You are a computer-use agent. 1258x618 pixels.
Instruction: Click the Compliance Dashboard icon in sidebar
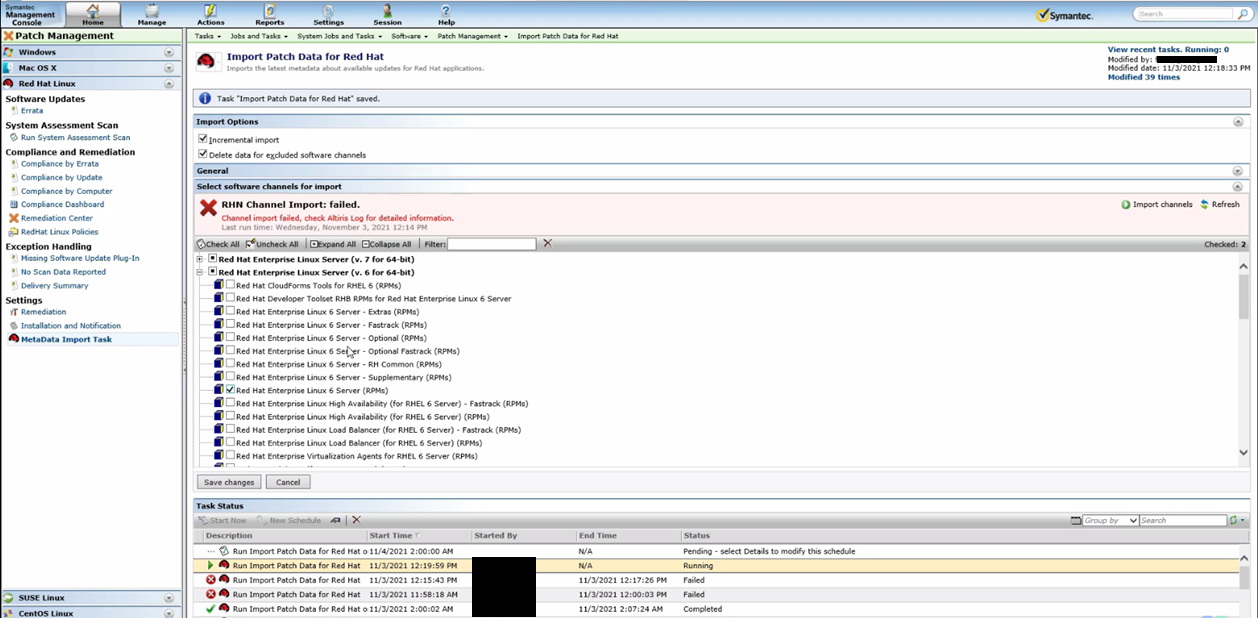click(14, 204)
